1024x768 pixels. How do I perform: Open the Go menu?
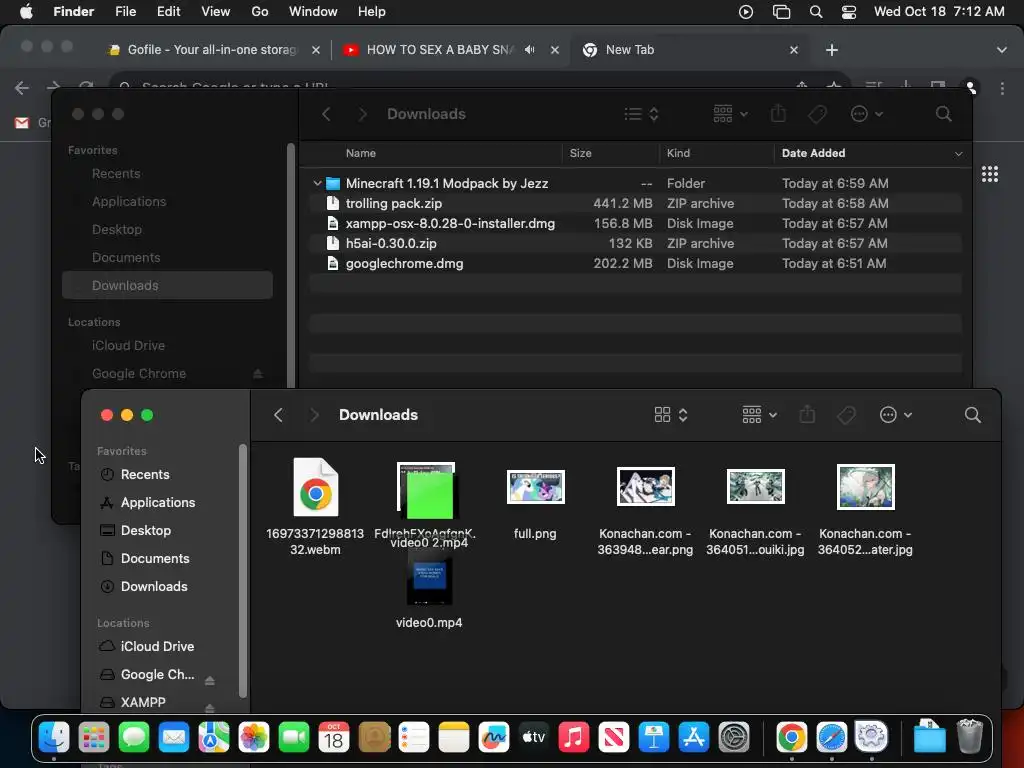tap(260, 12)
